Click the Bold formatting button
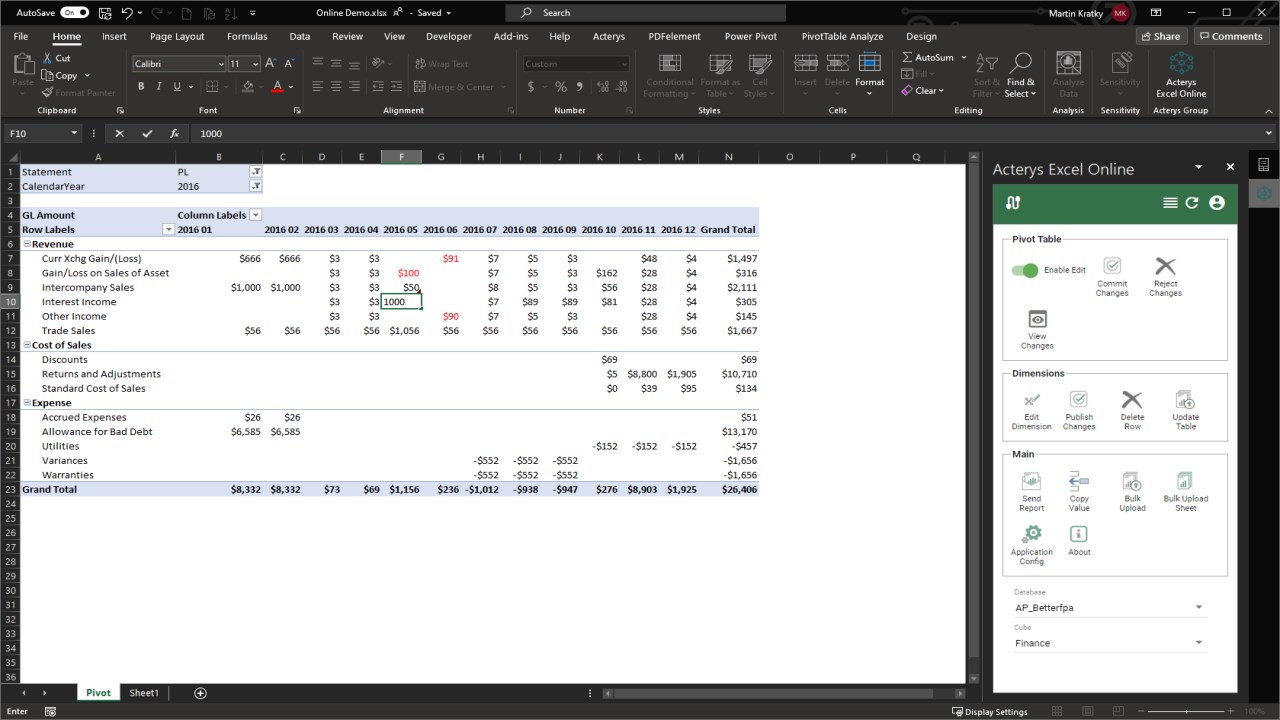 [141, 87]
